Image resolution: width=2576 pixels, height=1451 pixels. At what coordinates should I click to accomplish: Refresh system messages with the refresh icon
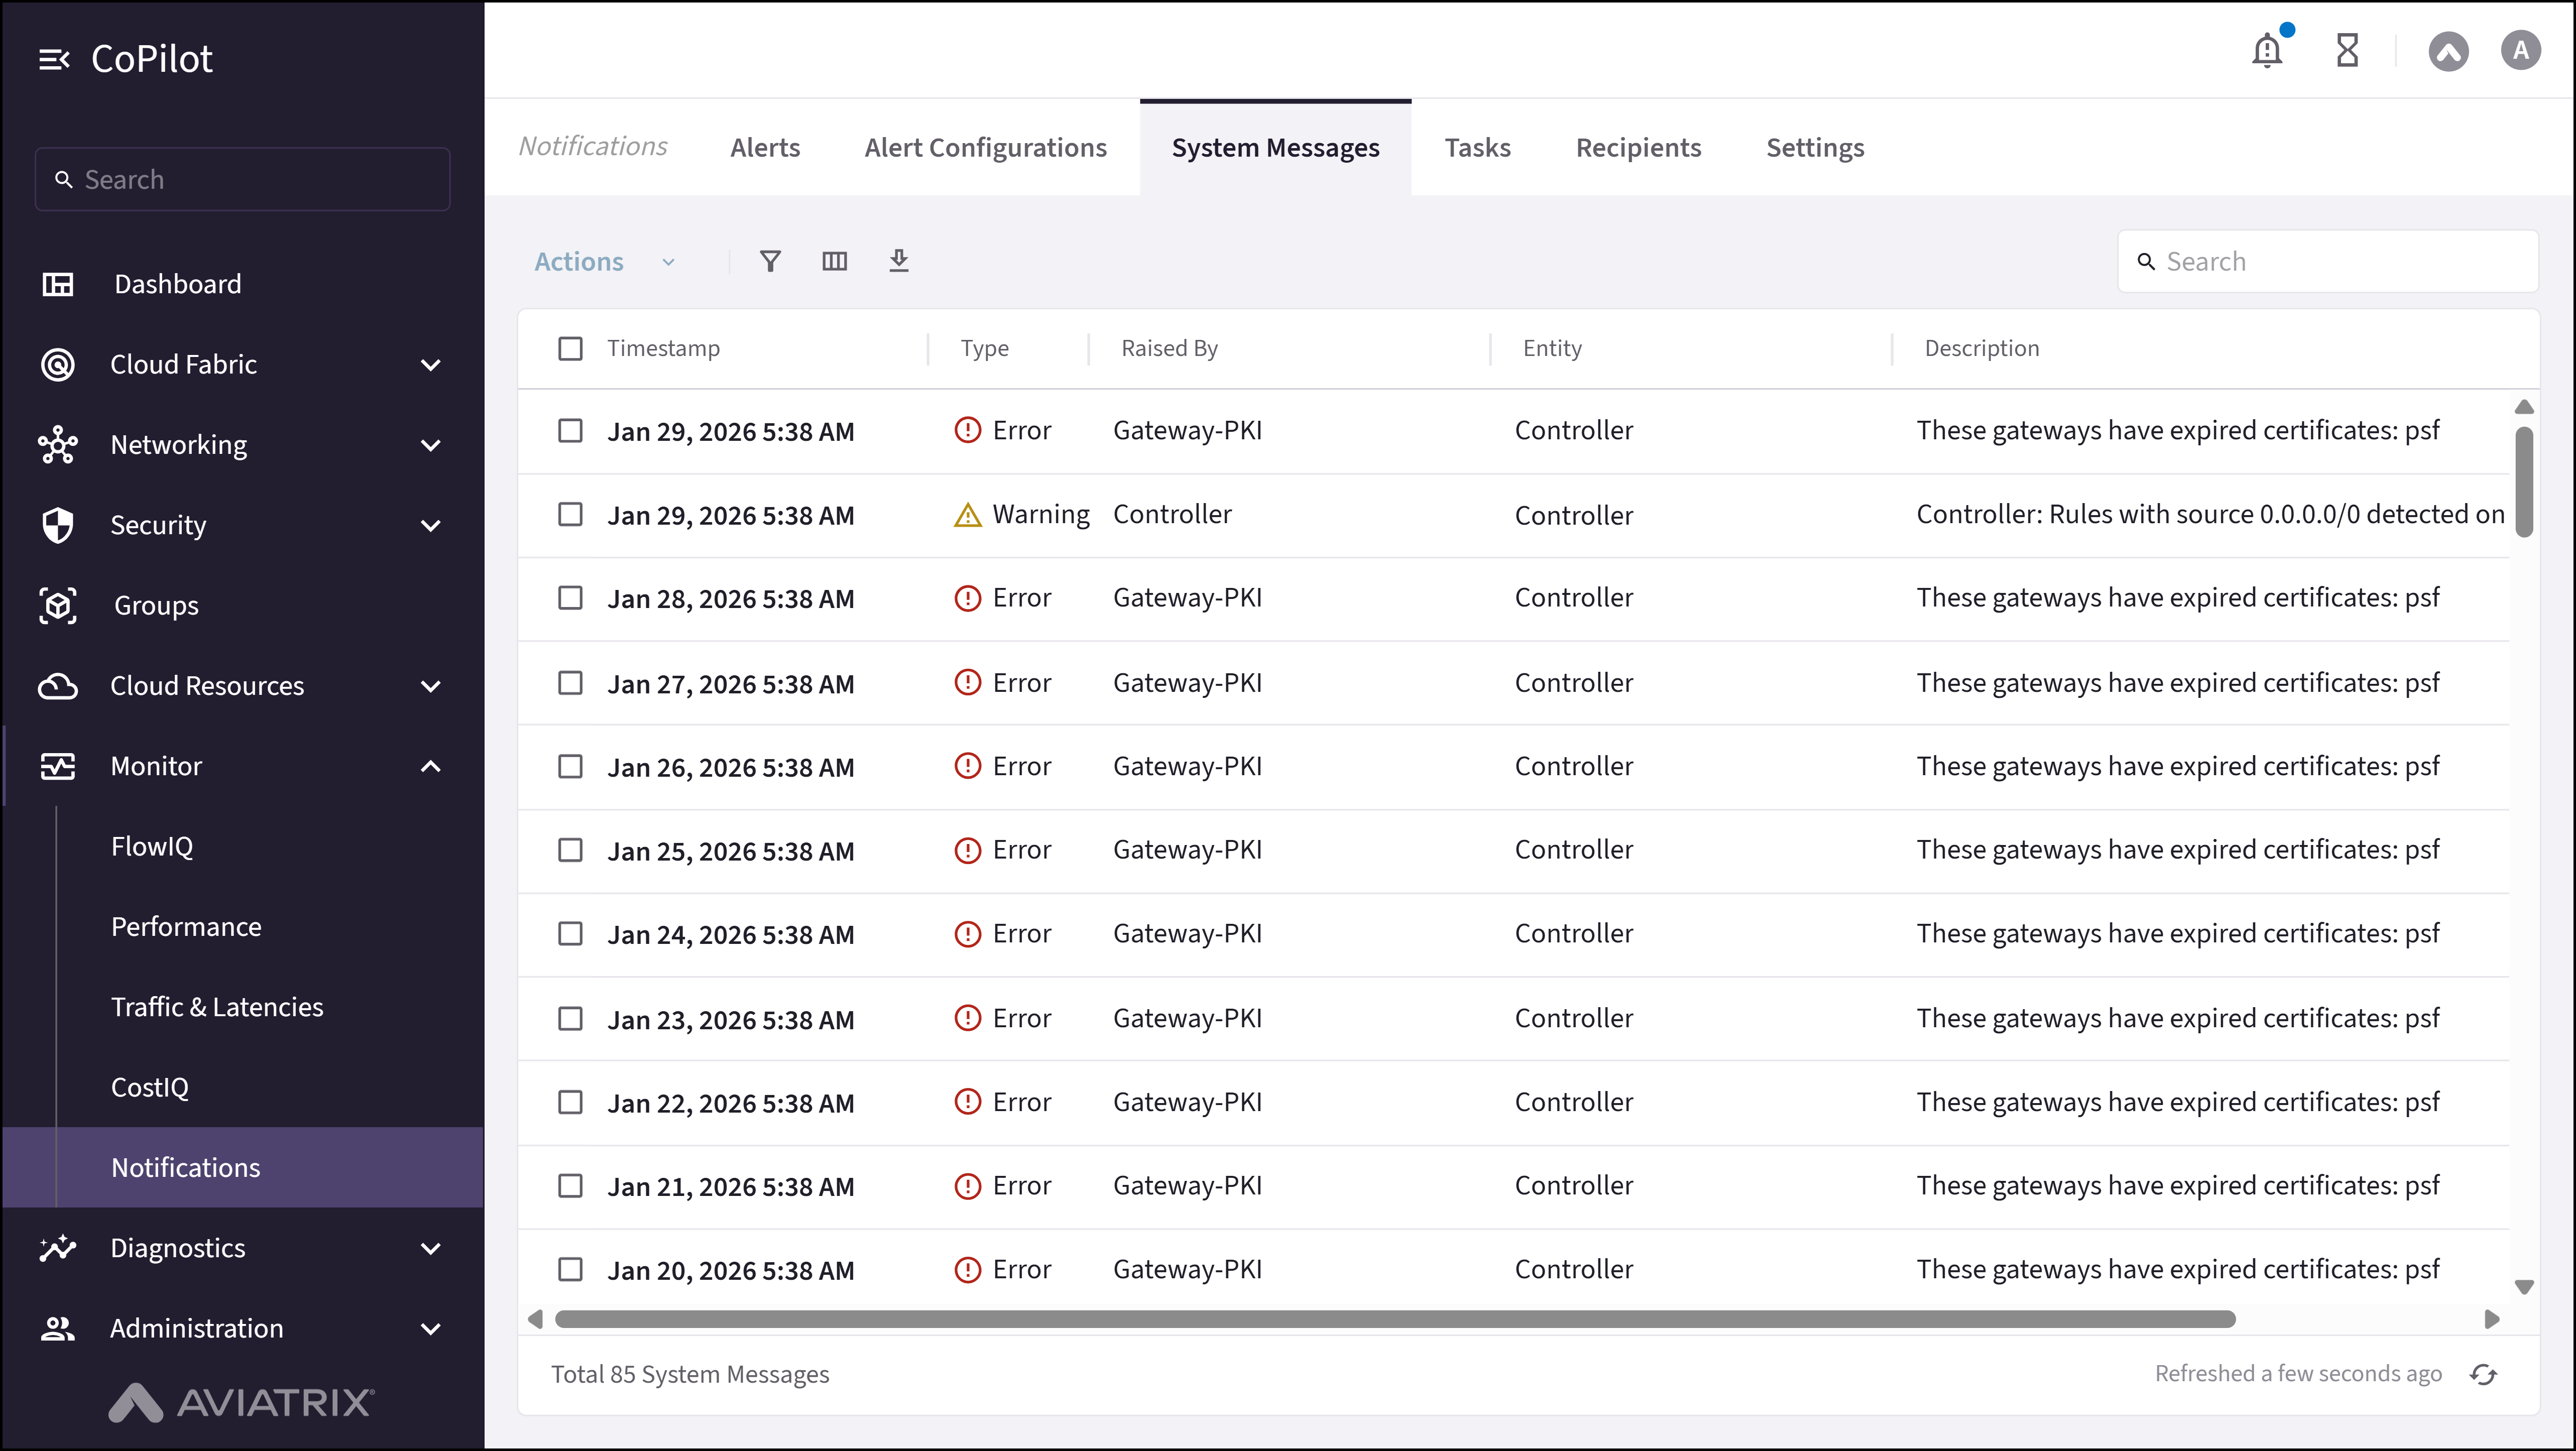(2484, 1373)
